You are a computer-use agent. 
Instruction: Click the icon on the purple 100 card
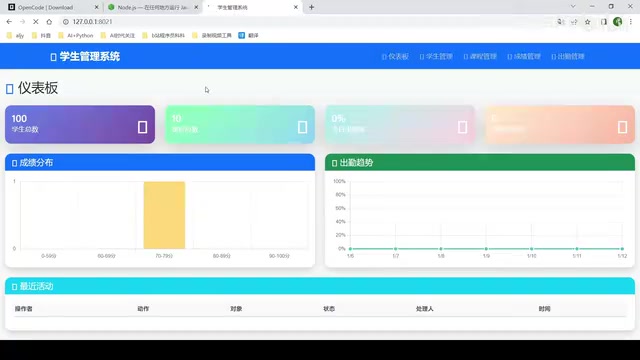[142, 127]
